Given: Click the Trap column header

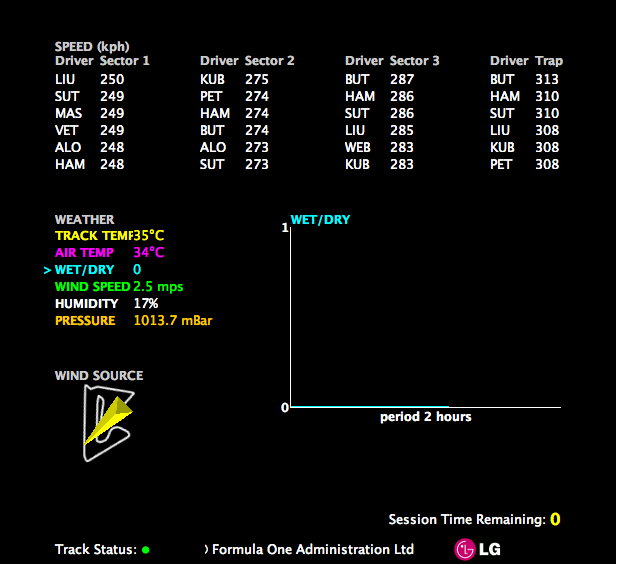Looking at the screenshot, I should [549, 61].
